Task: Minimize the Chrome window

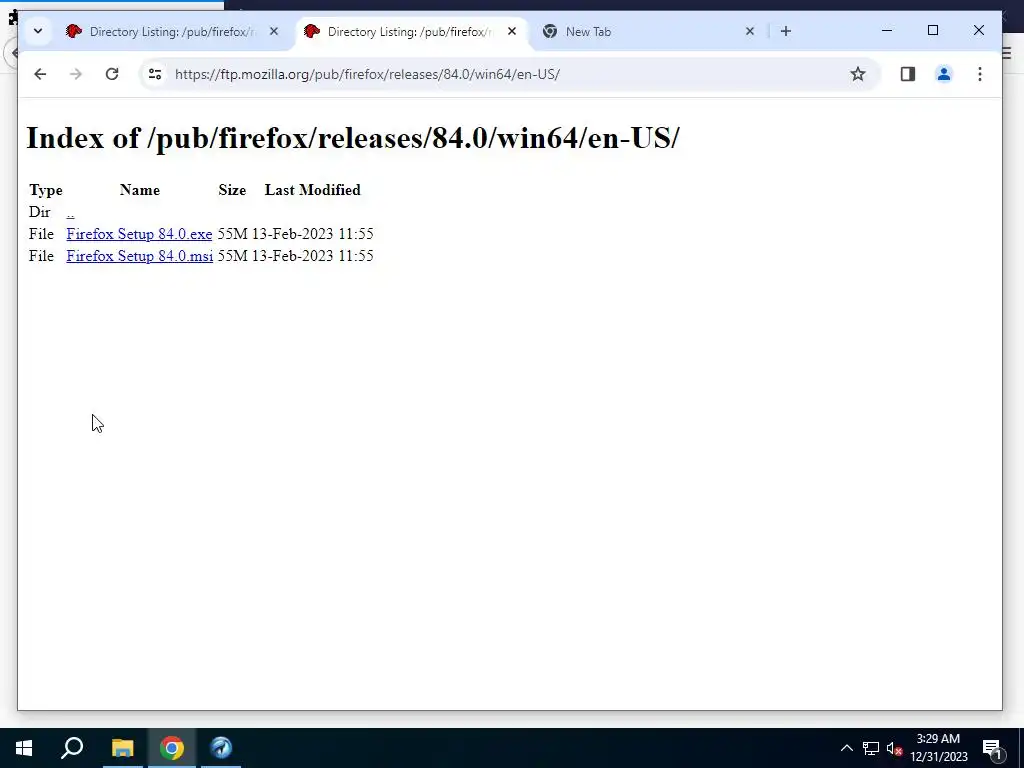Action: tap(887, 30)
